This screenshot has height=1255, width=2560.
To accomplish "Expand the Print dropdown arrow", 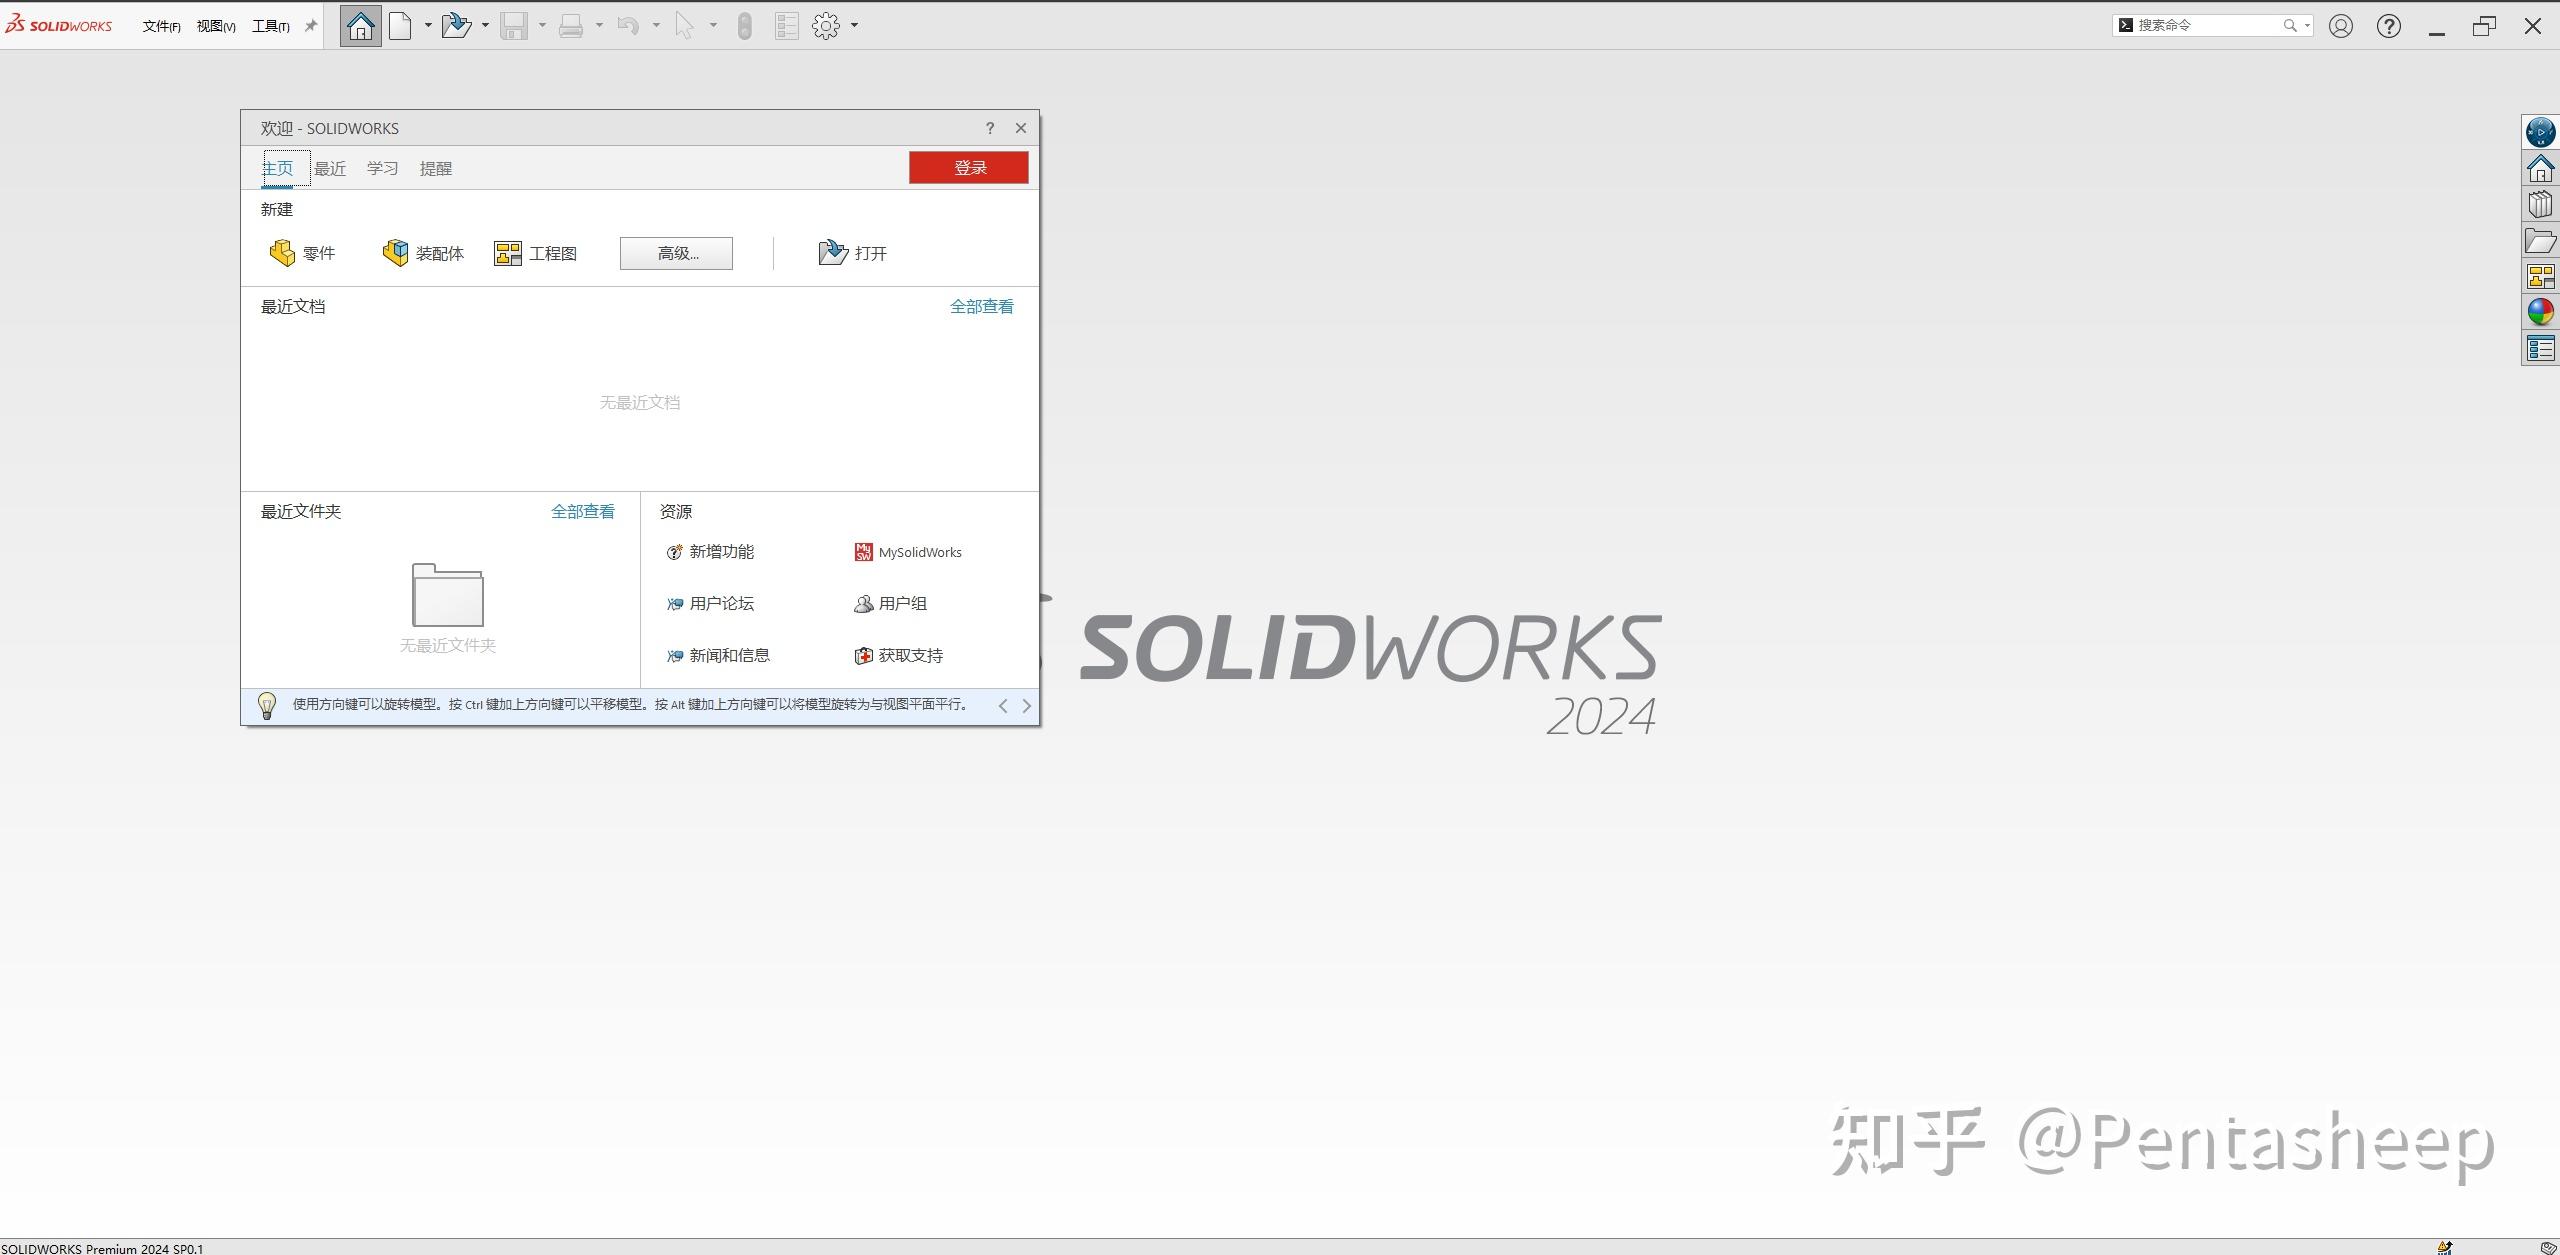I will pyautogui.click(x=599, y=26).
